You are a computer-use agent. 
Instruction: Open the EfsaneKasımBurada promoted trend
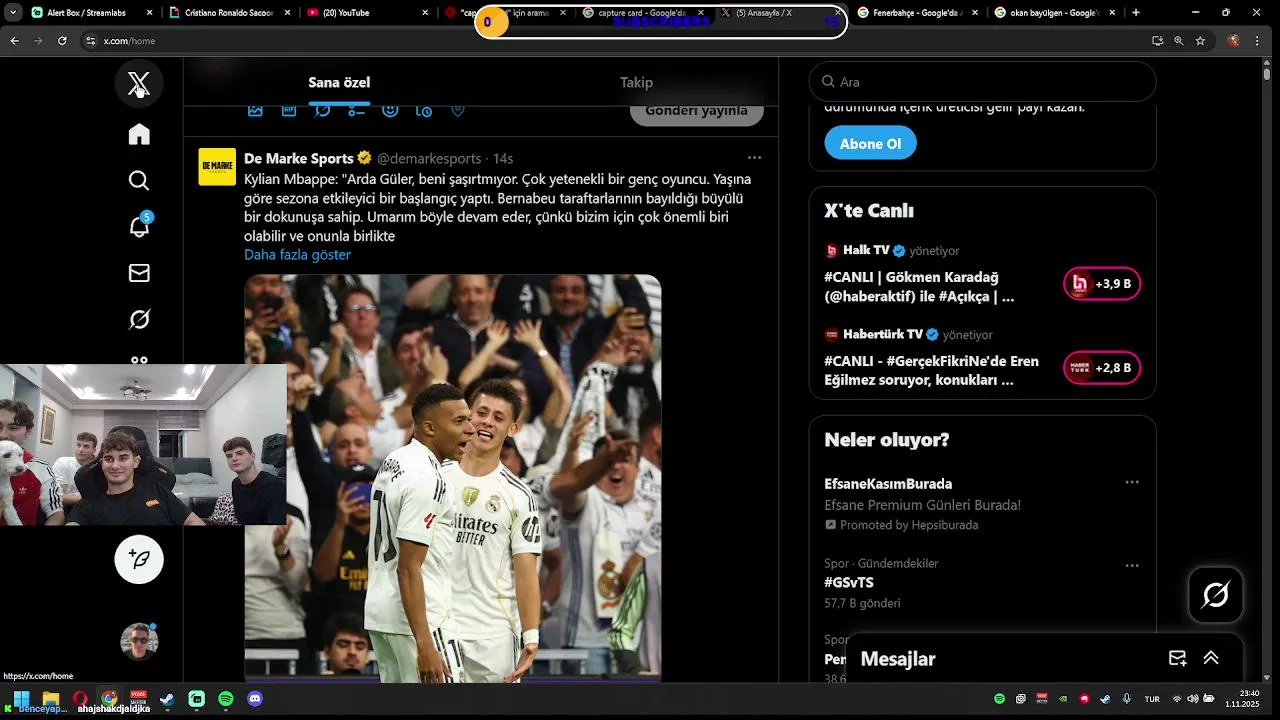888,483
